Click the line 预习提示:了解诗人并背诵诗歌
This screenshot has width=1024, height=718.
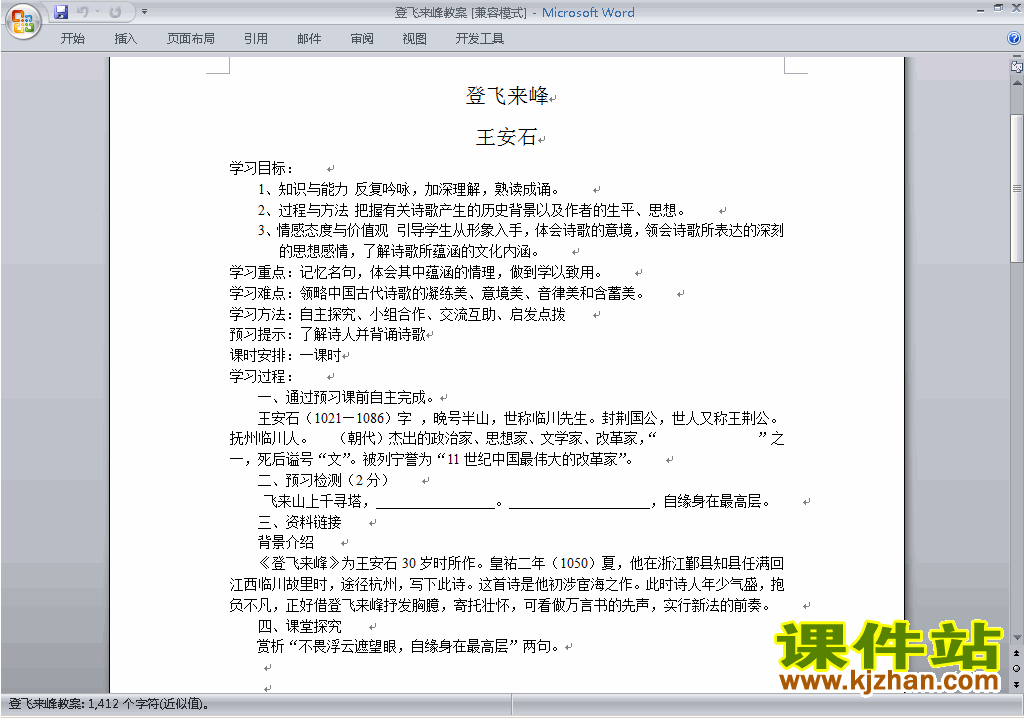[x=327, y=335]
